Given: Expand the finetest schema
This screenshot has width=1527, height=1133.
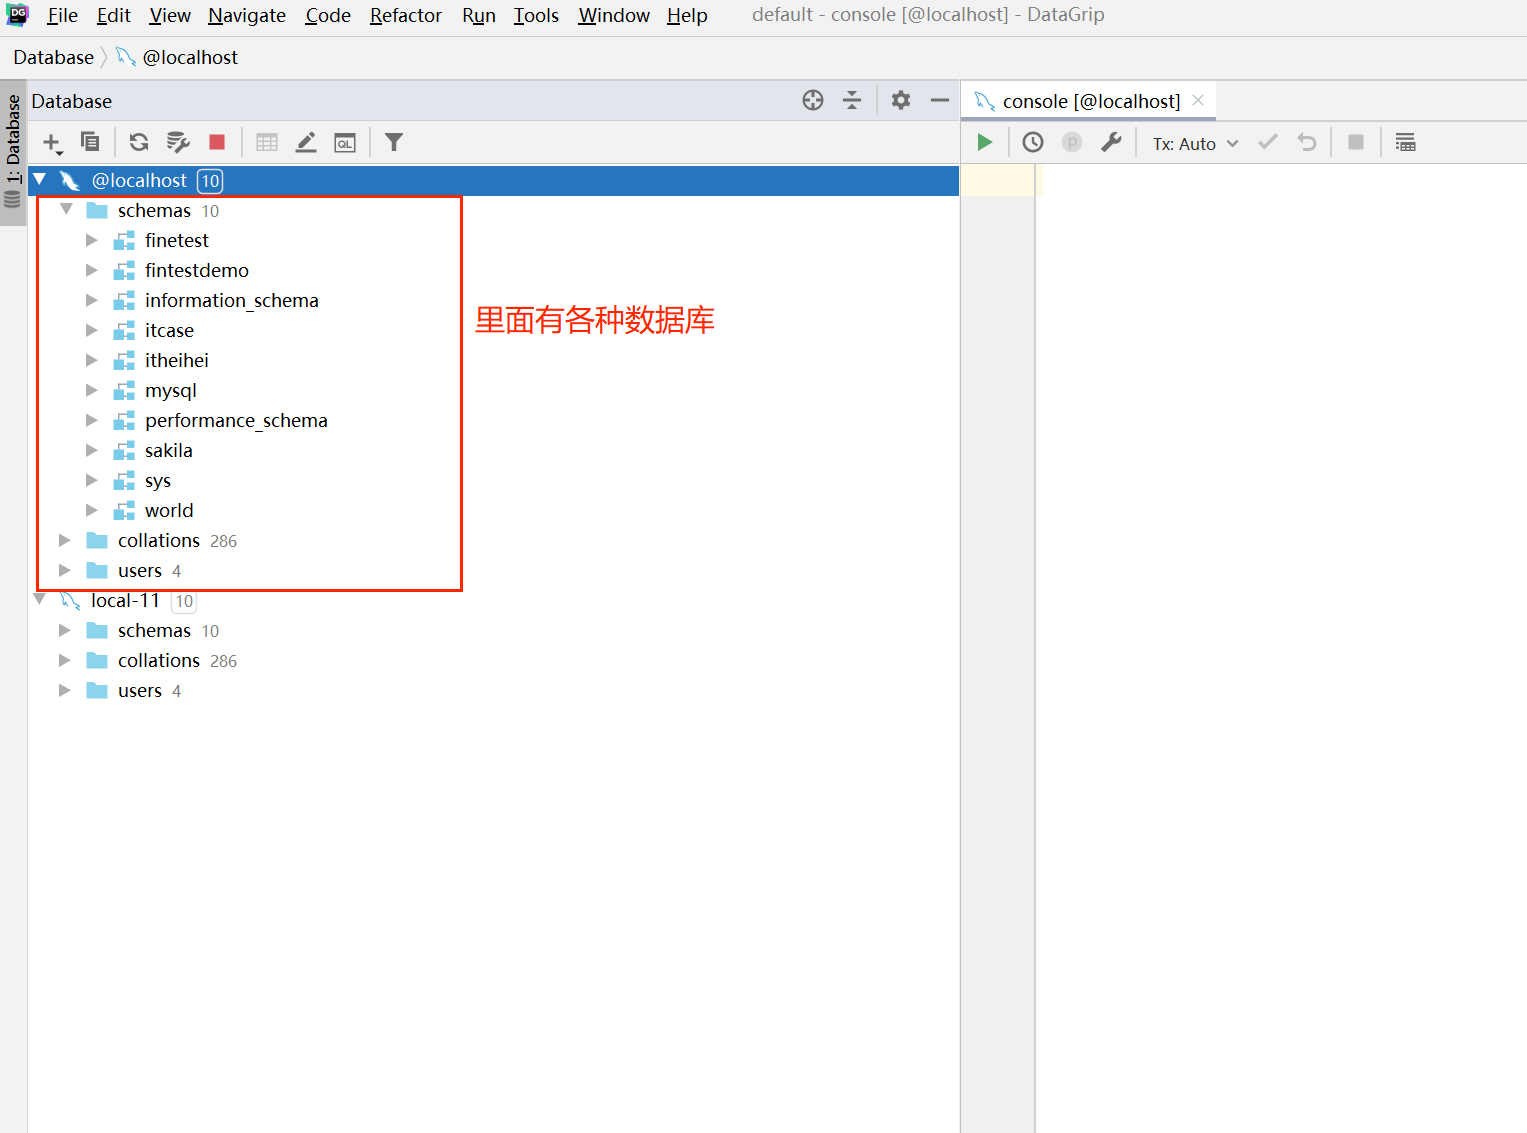Looking at the screenshot, I should [91, 240].
